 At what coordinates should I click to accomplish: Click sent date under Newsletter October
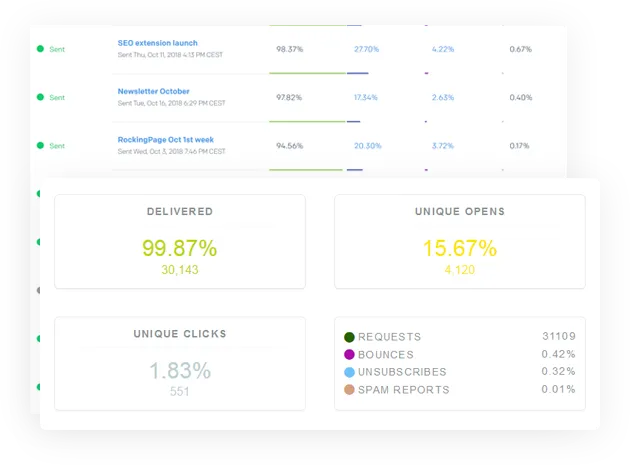point(171,103)
